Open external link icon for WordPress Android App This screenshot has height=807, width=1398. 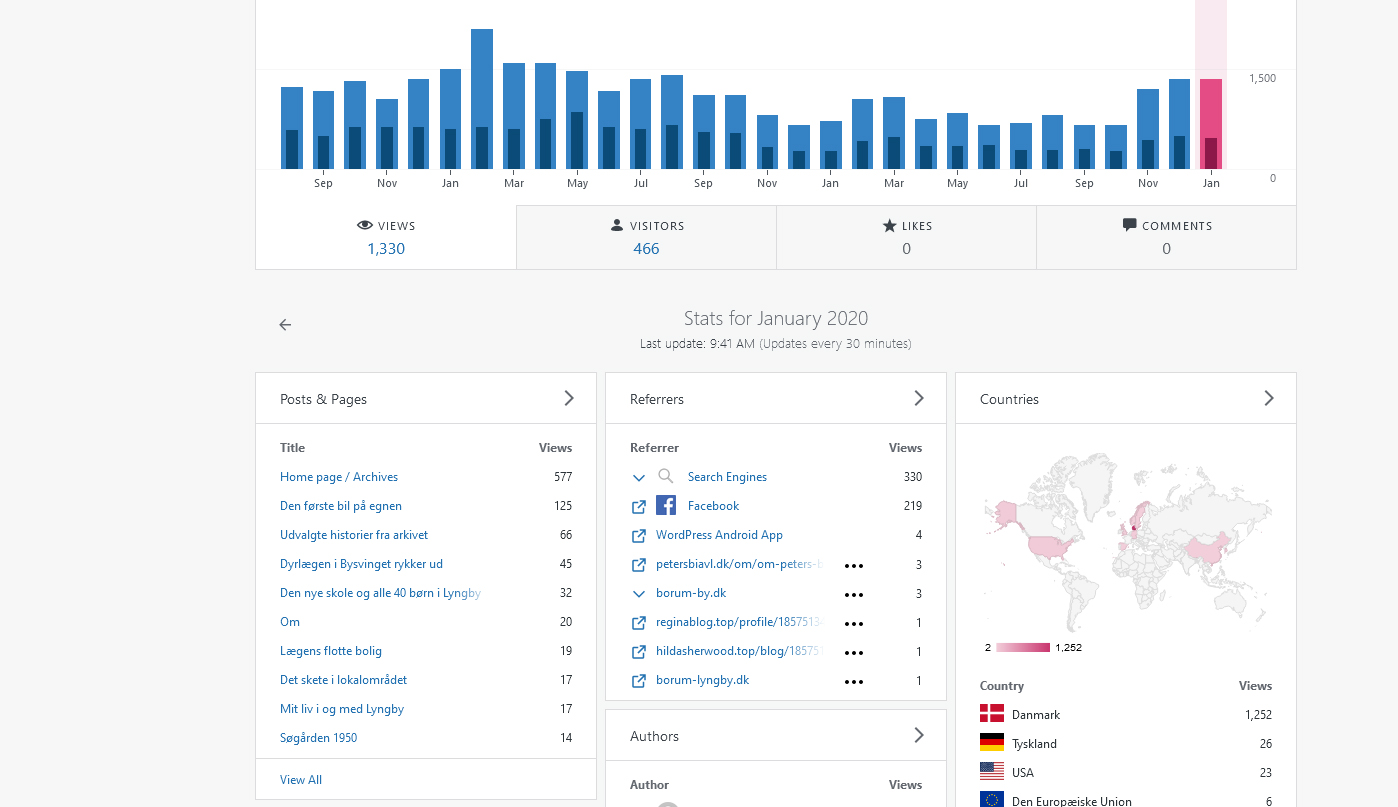(639, 536)
